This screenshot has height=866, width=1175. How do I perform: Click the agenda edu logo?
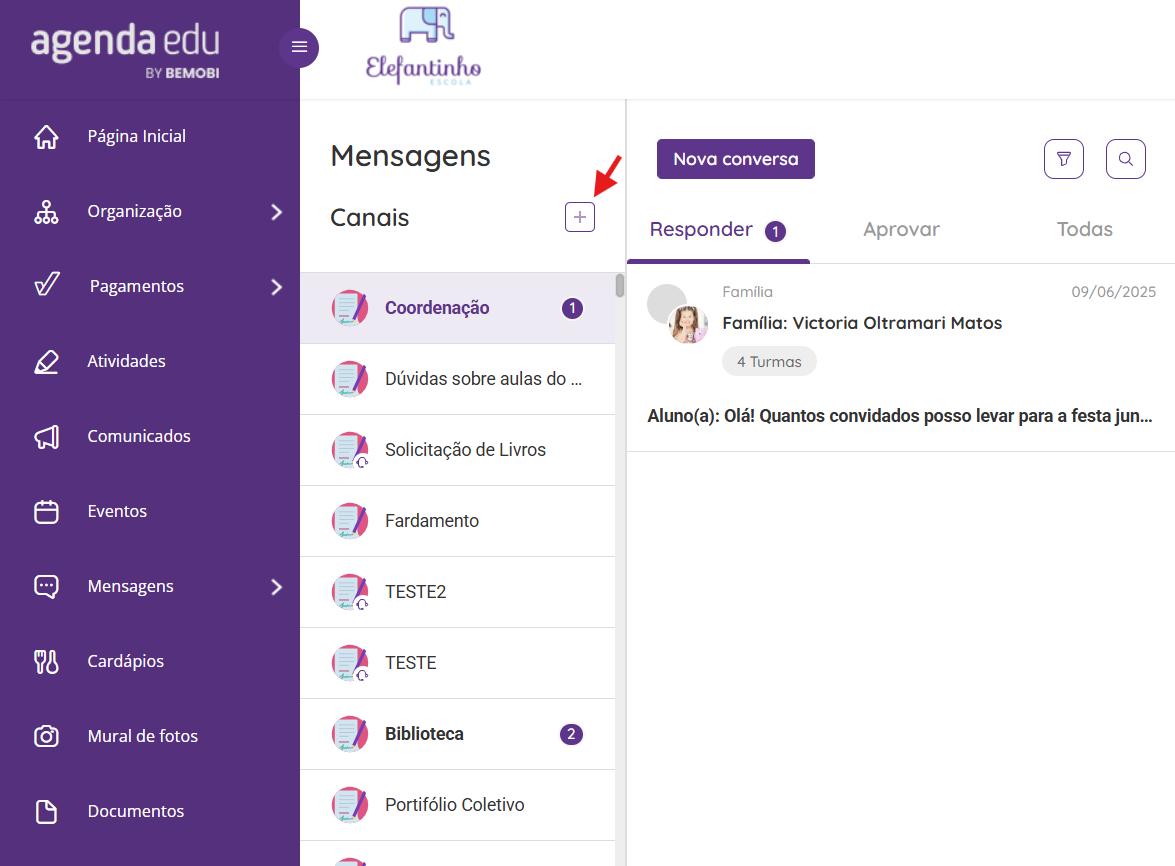tap(125, 49)
